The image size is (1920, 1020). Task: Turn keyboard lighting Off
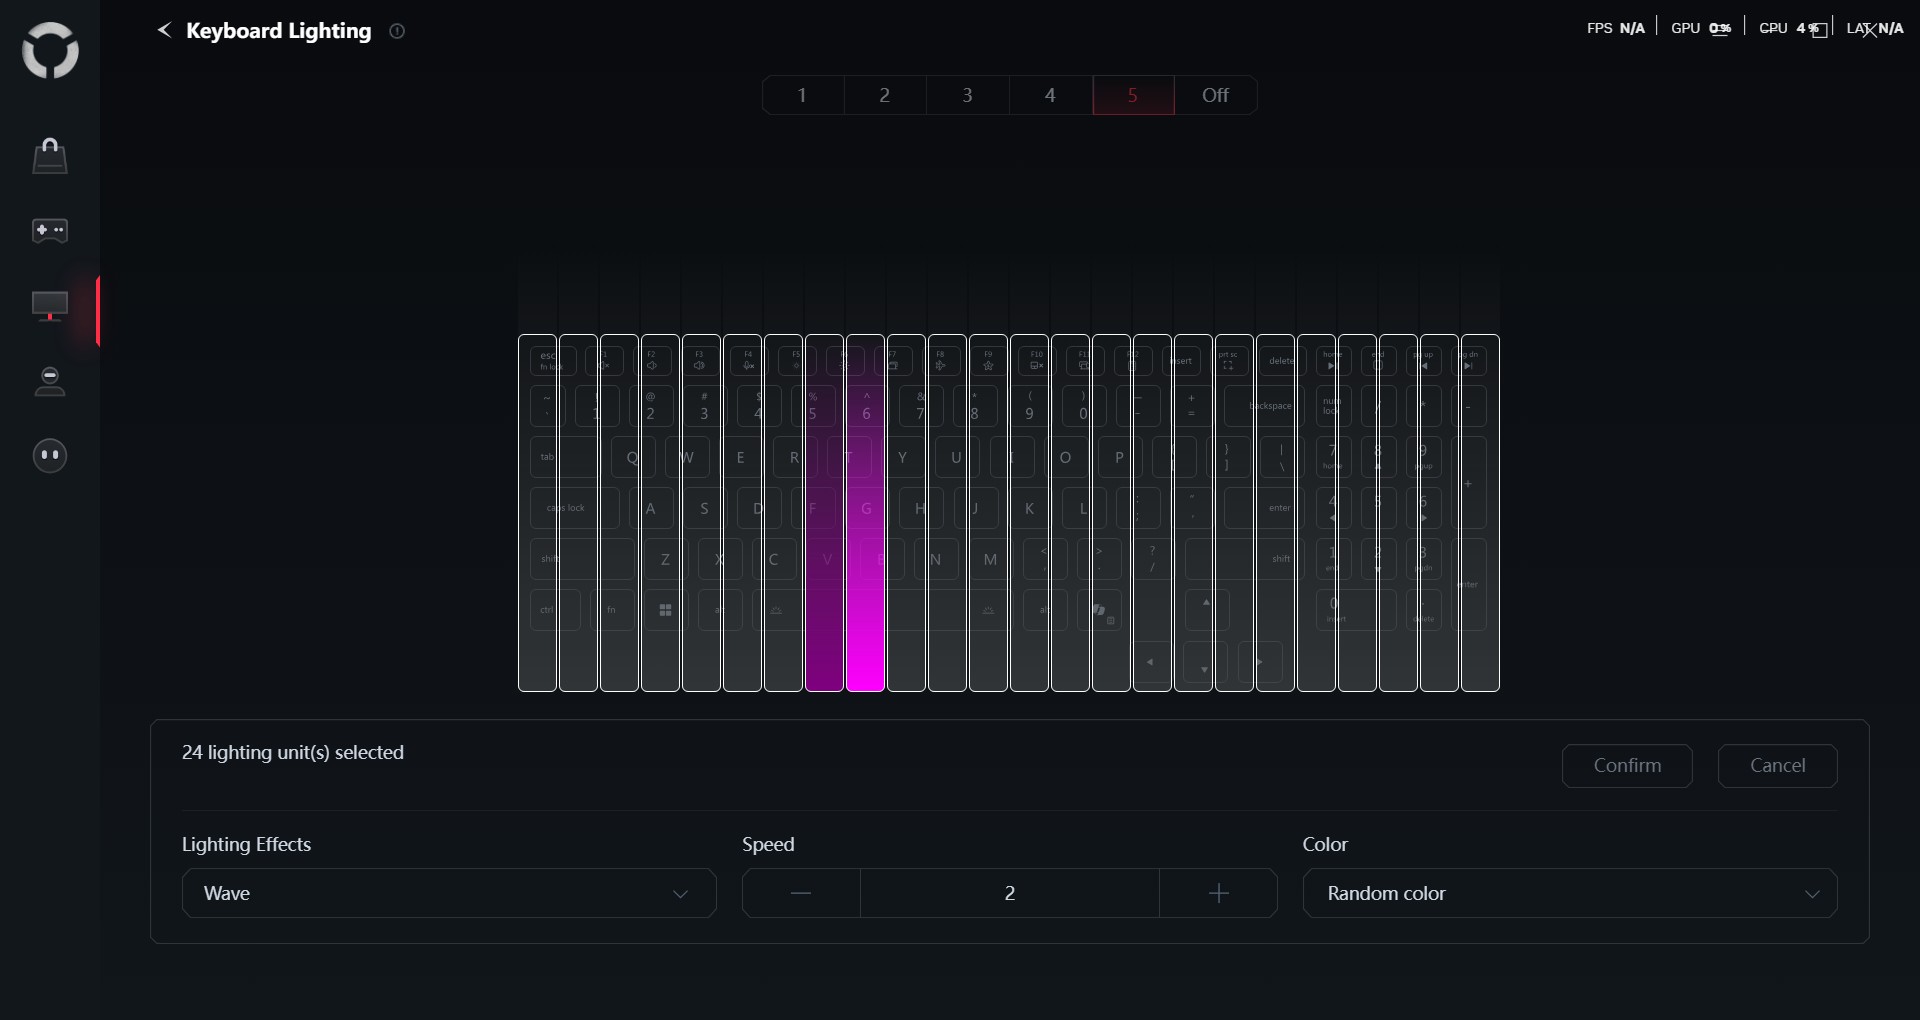pyautogui.click(x=1215, y=95)
